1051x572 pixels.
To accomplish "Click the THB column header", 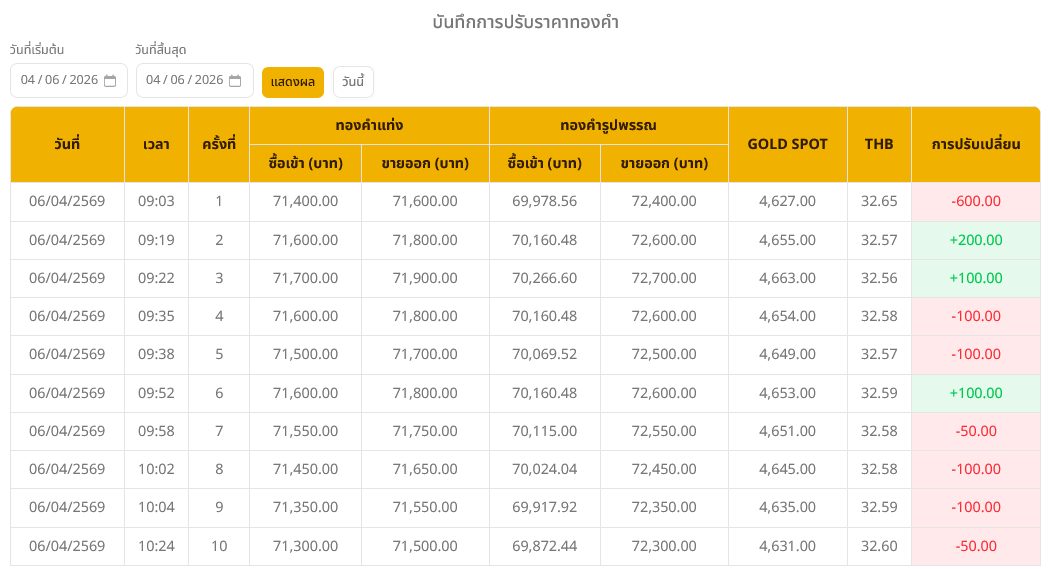I will tap(879, 144).
